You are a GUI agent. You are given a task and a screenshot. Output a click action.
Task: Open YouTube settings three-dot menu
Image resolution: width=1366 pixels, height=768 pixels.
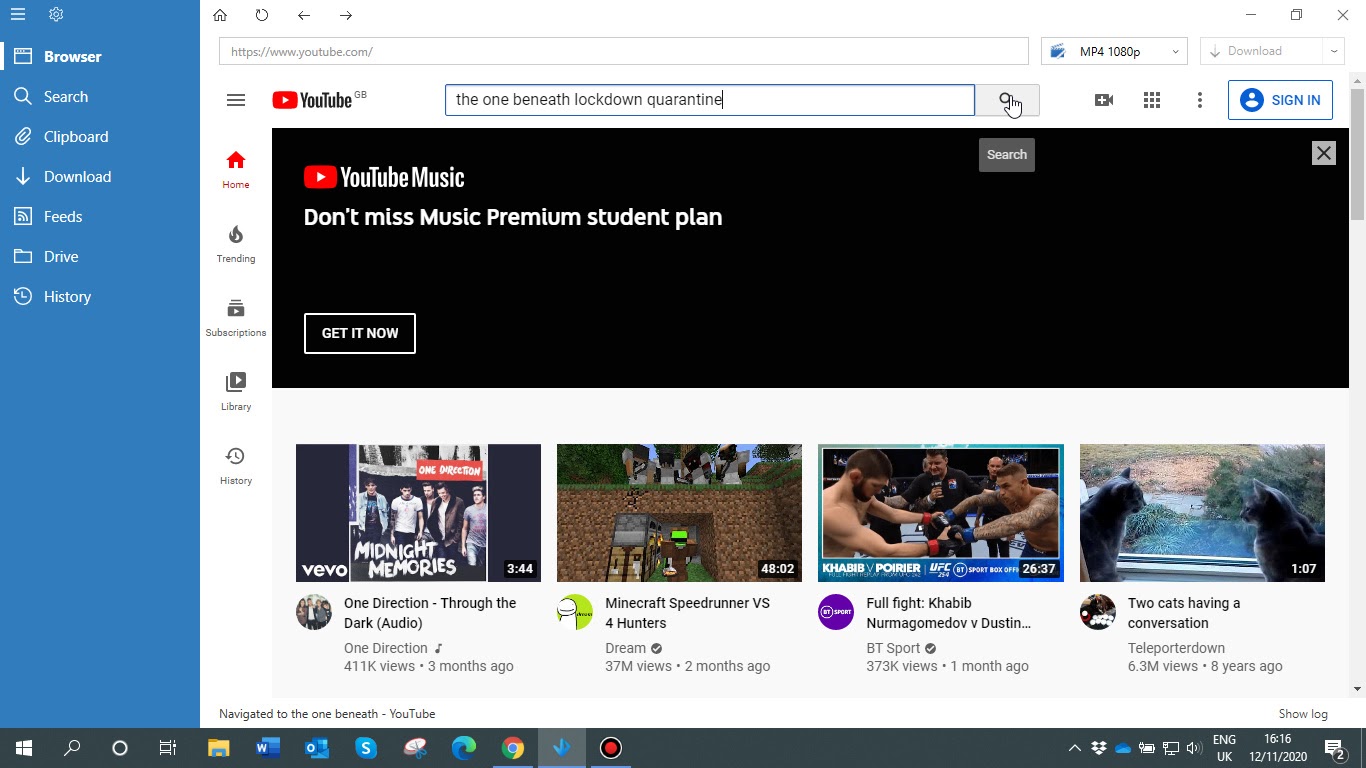(1200, 100)
